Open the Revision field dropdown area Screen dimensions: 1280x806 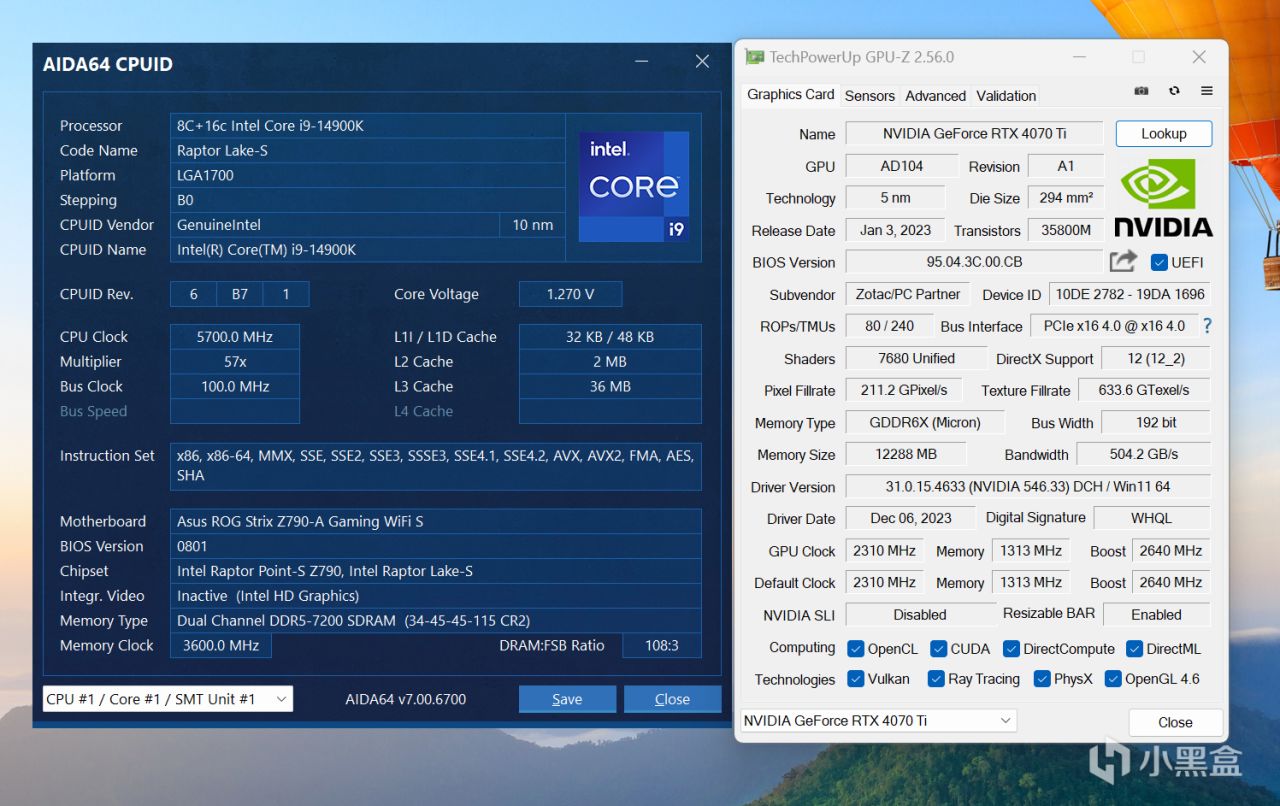coord(1066,165)
